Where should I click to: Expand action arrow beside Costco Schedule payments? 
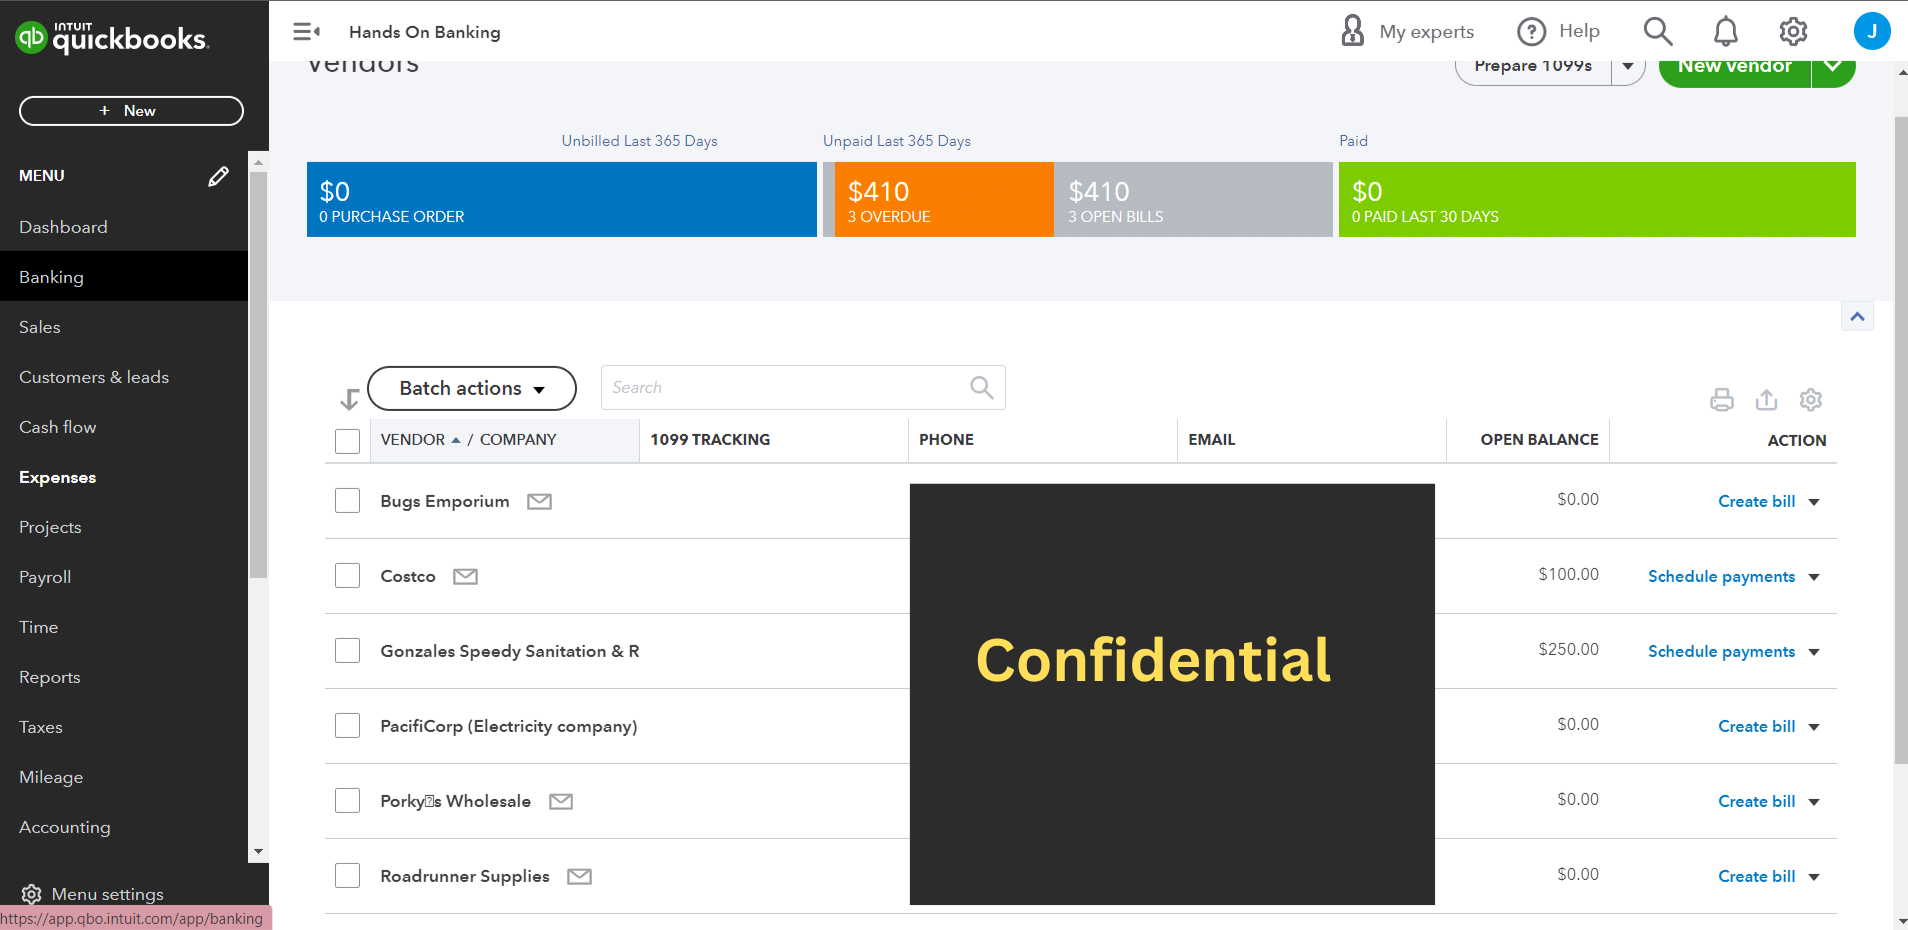pos(1814,577)
